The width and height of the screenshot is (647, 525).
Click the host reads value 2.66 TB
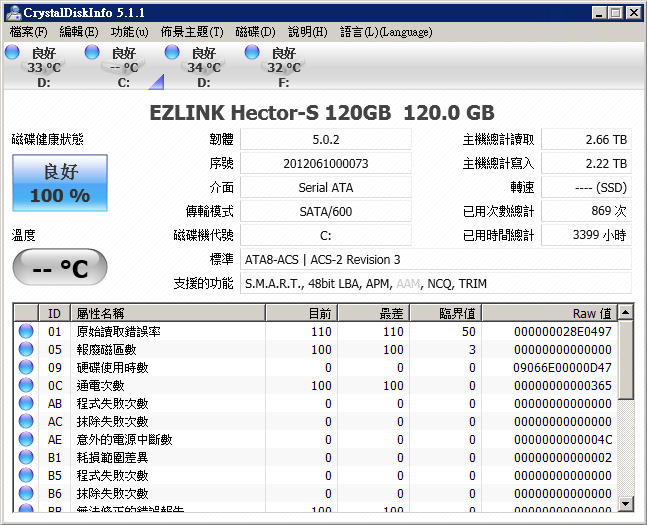click(x=586, y=140)
